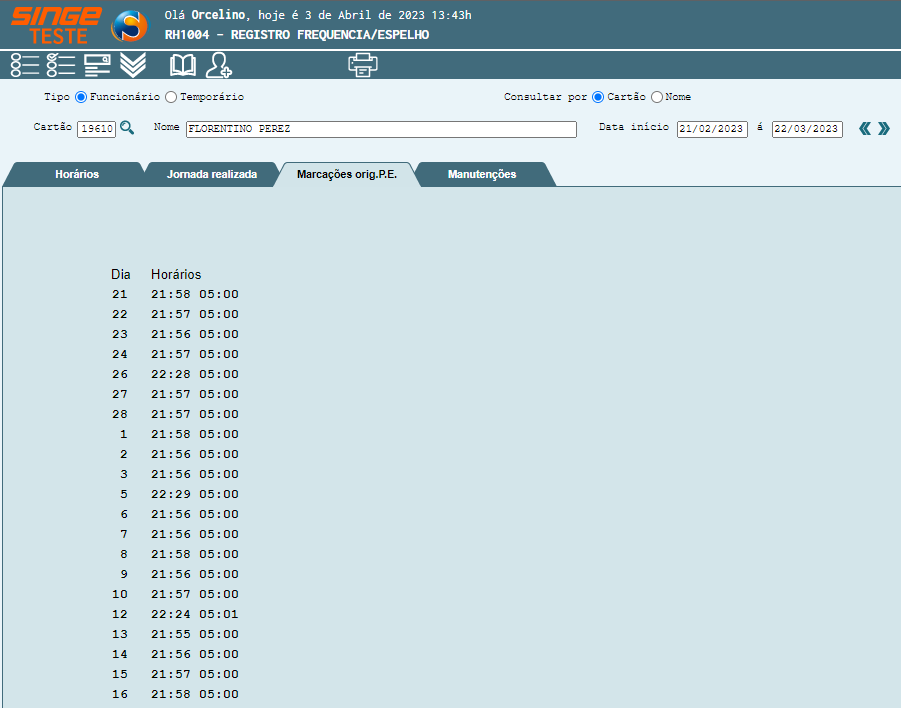Click day 10 row time 21:57
The image size is (901, 708).
pyautogui.click(x=171, y=594)
